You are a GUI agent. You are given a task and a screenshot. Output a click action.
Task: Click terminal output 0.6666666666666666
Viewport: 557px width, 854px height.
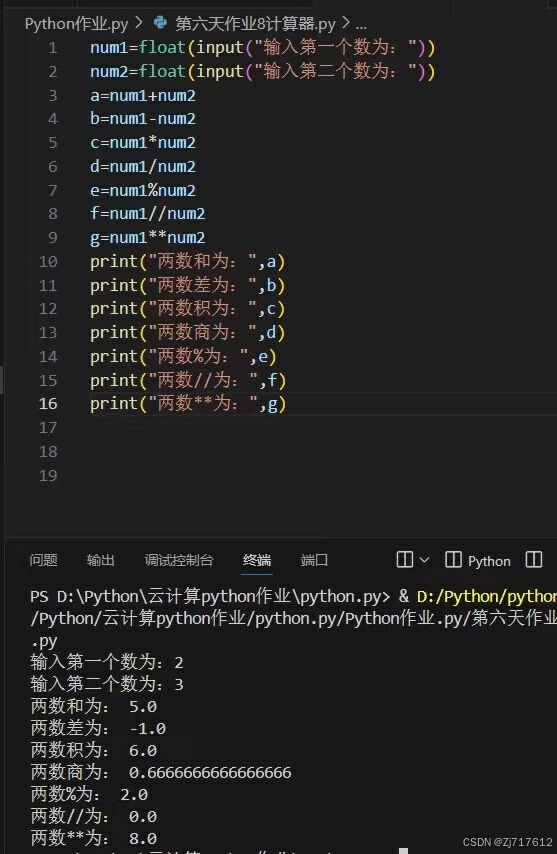[210, 772]
